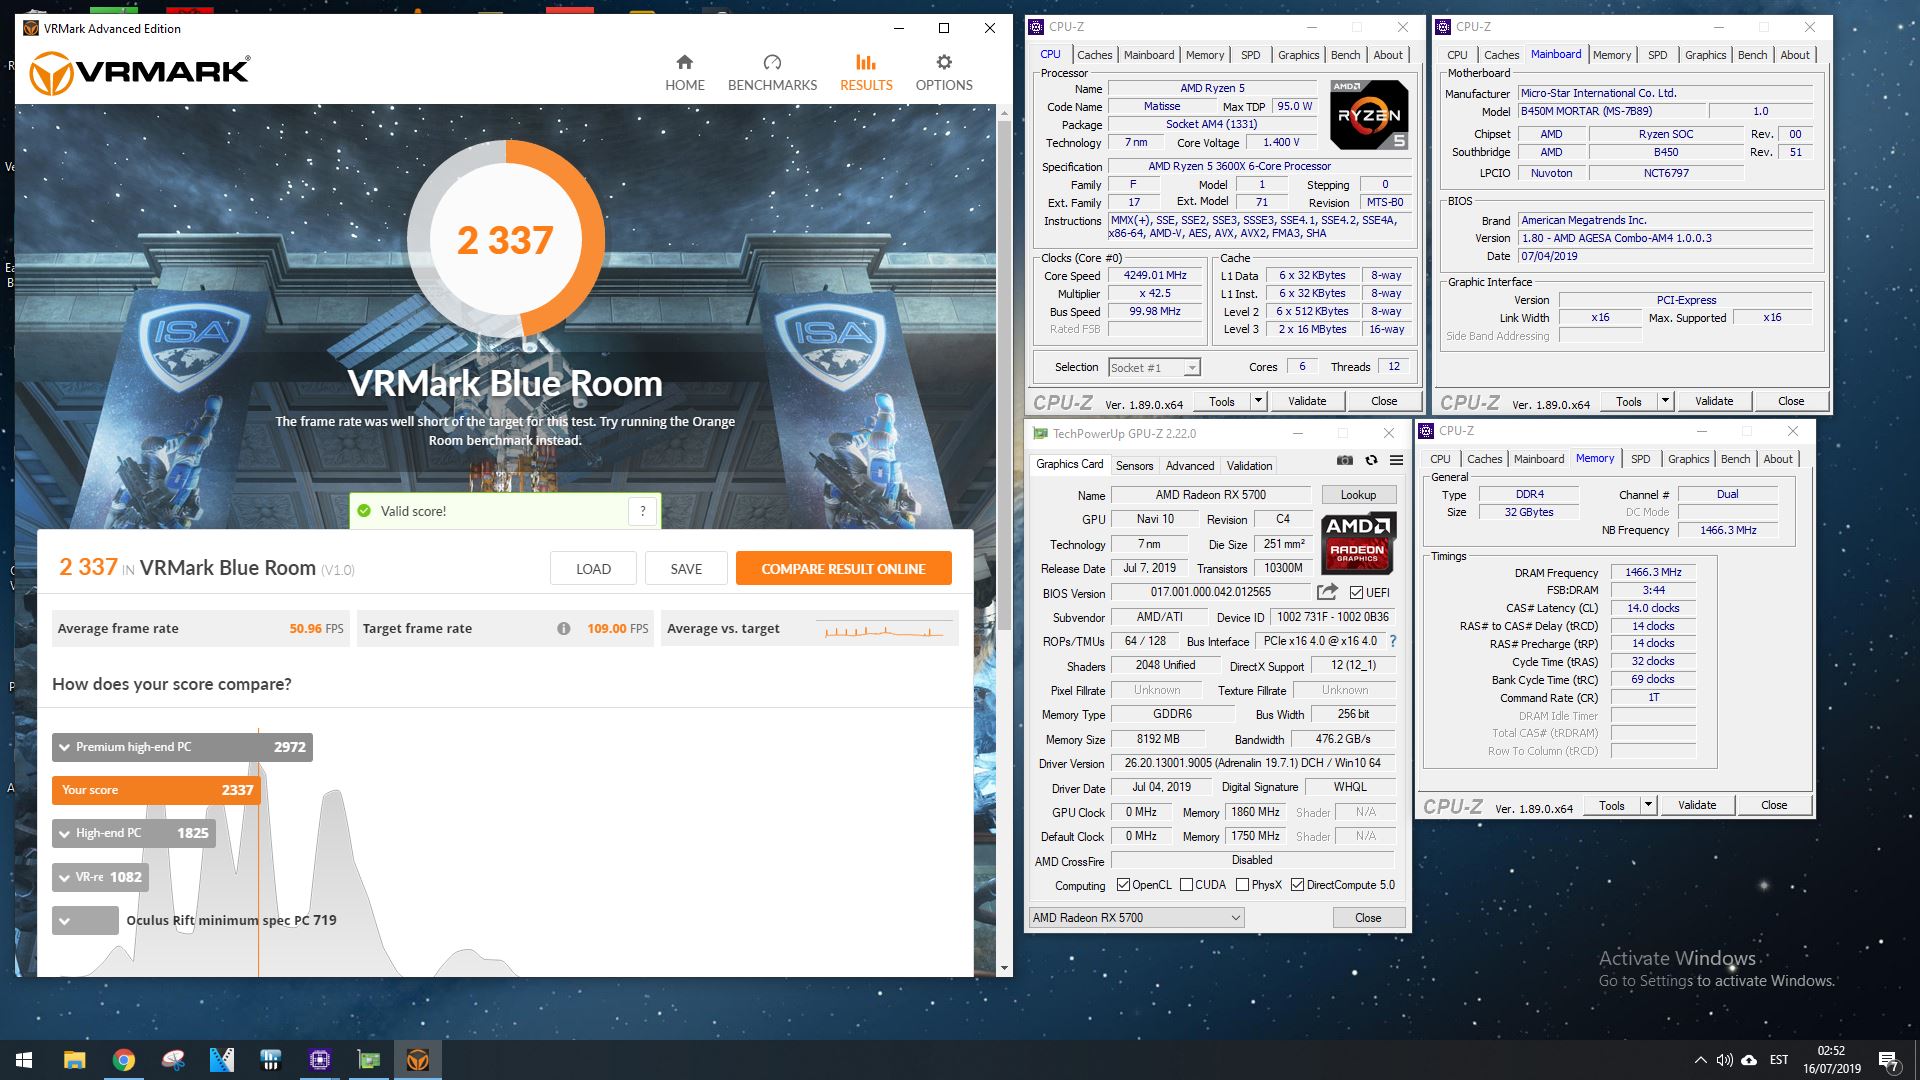Screen dimensions: 1920x1080
Task: Click target frame rate info icon
Action: tap(564, 629)
